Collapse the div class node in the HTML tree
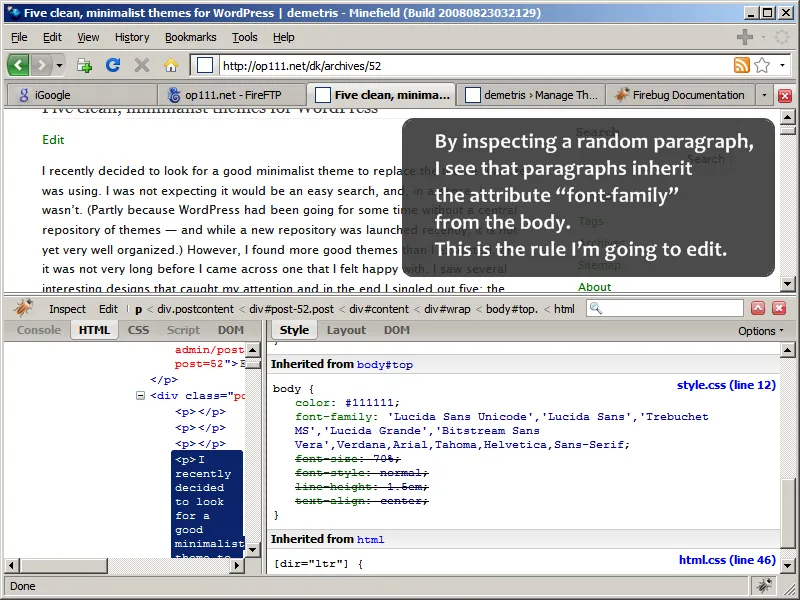This screenshot has width=800, height=600. pos(140,395)
